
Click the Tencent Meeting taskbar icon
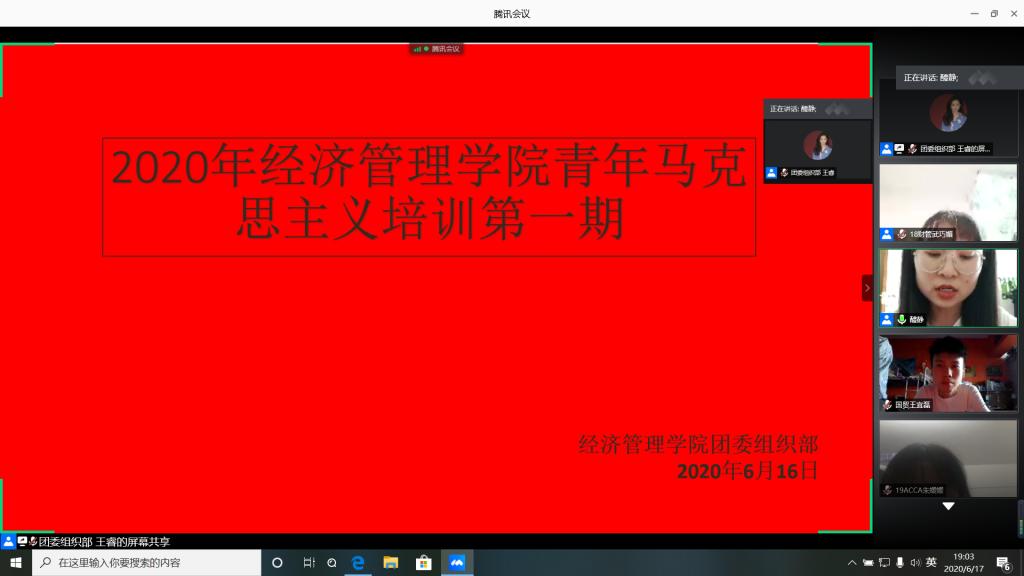pos(457,562)
